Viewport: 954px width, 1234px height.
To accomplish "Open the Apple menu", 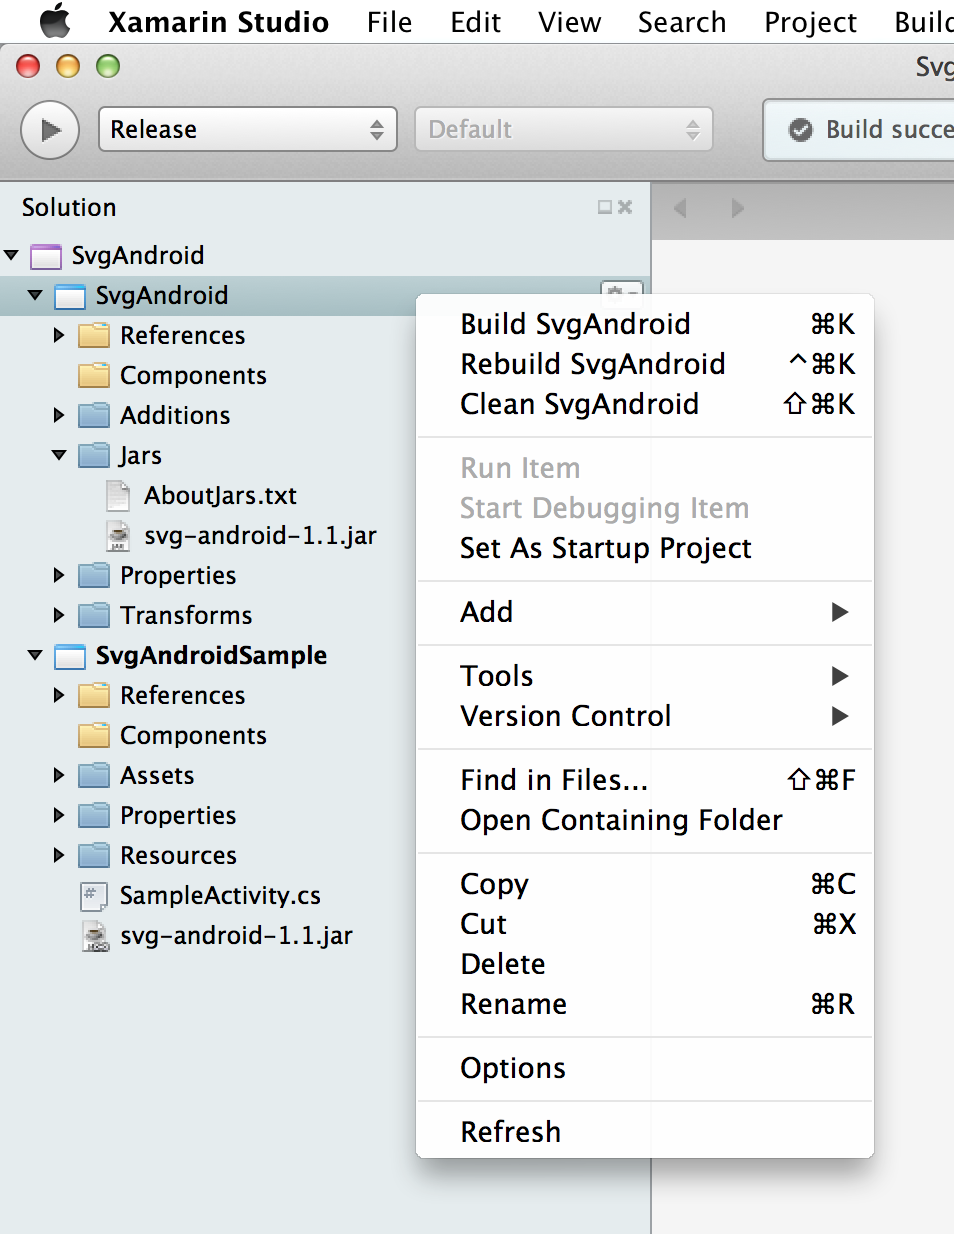I will 55,21.
